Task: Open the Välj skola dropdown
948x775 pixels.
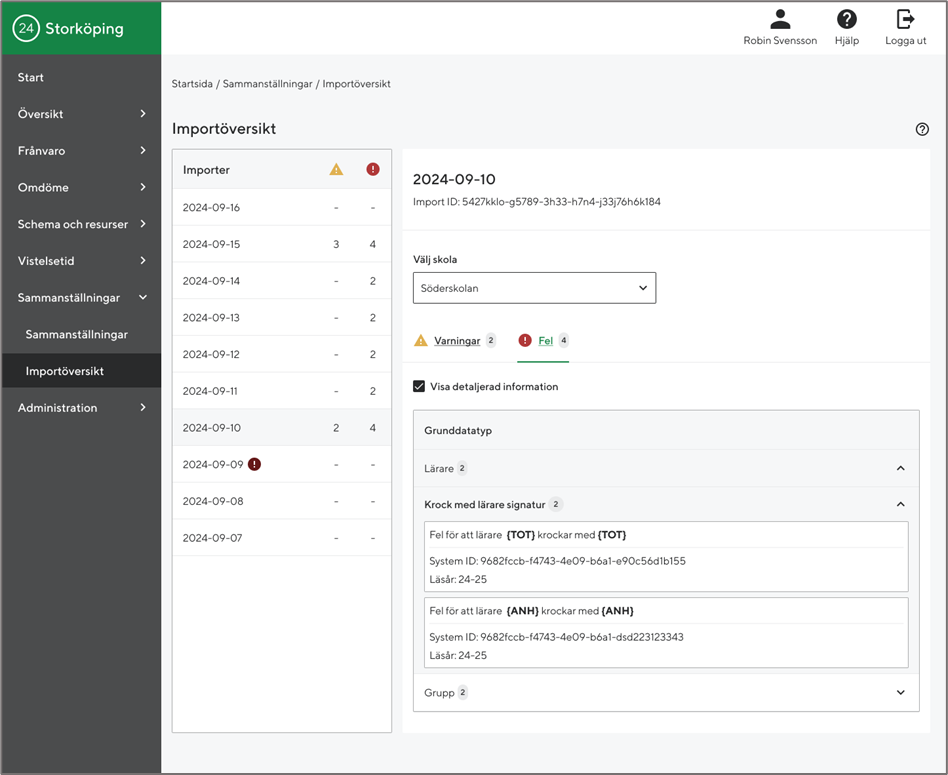Action: (534, 288)
